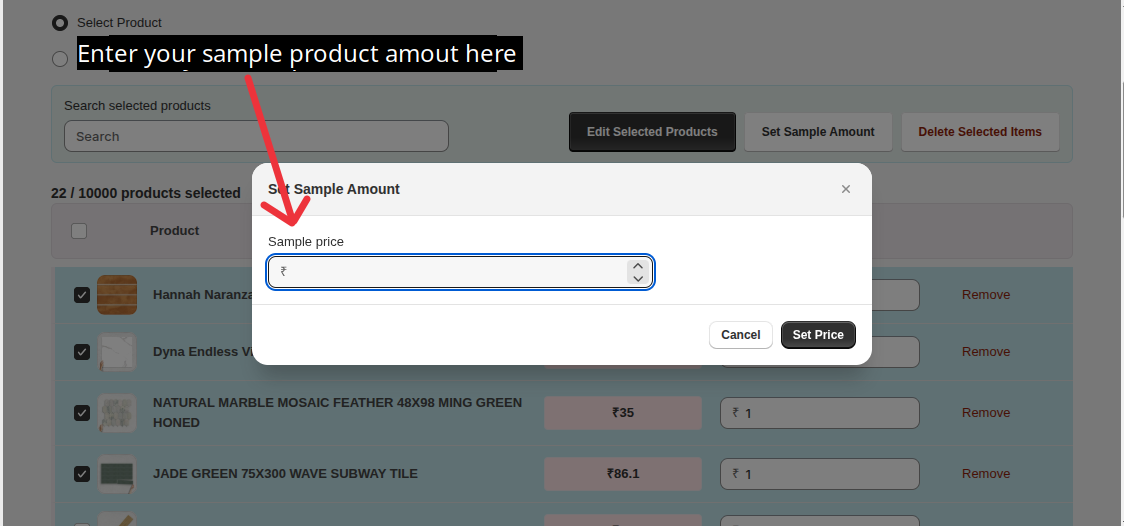Click the ₹86.1 price cell

[622, 474]
